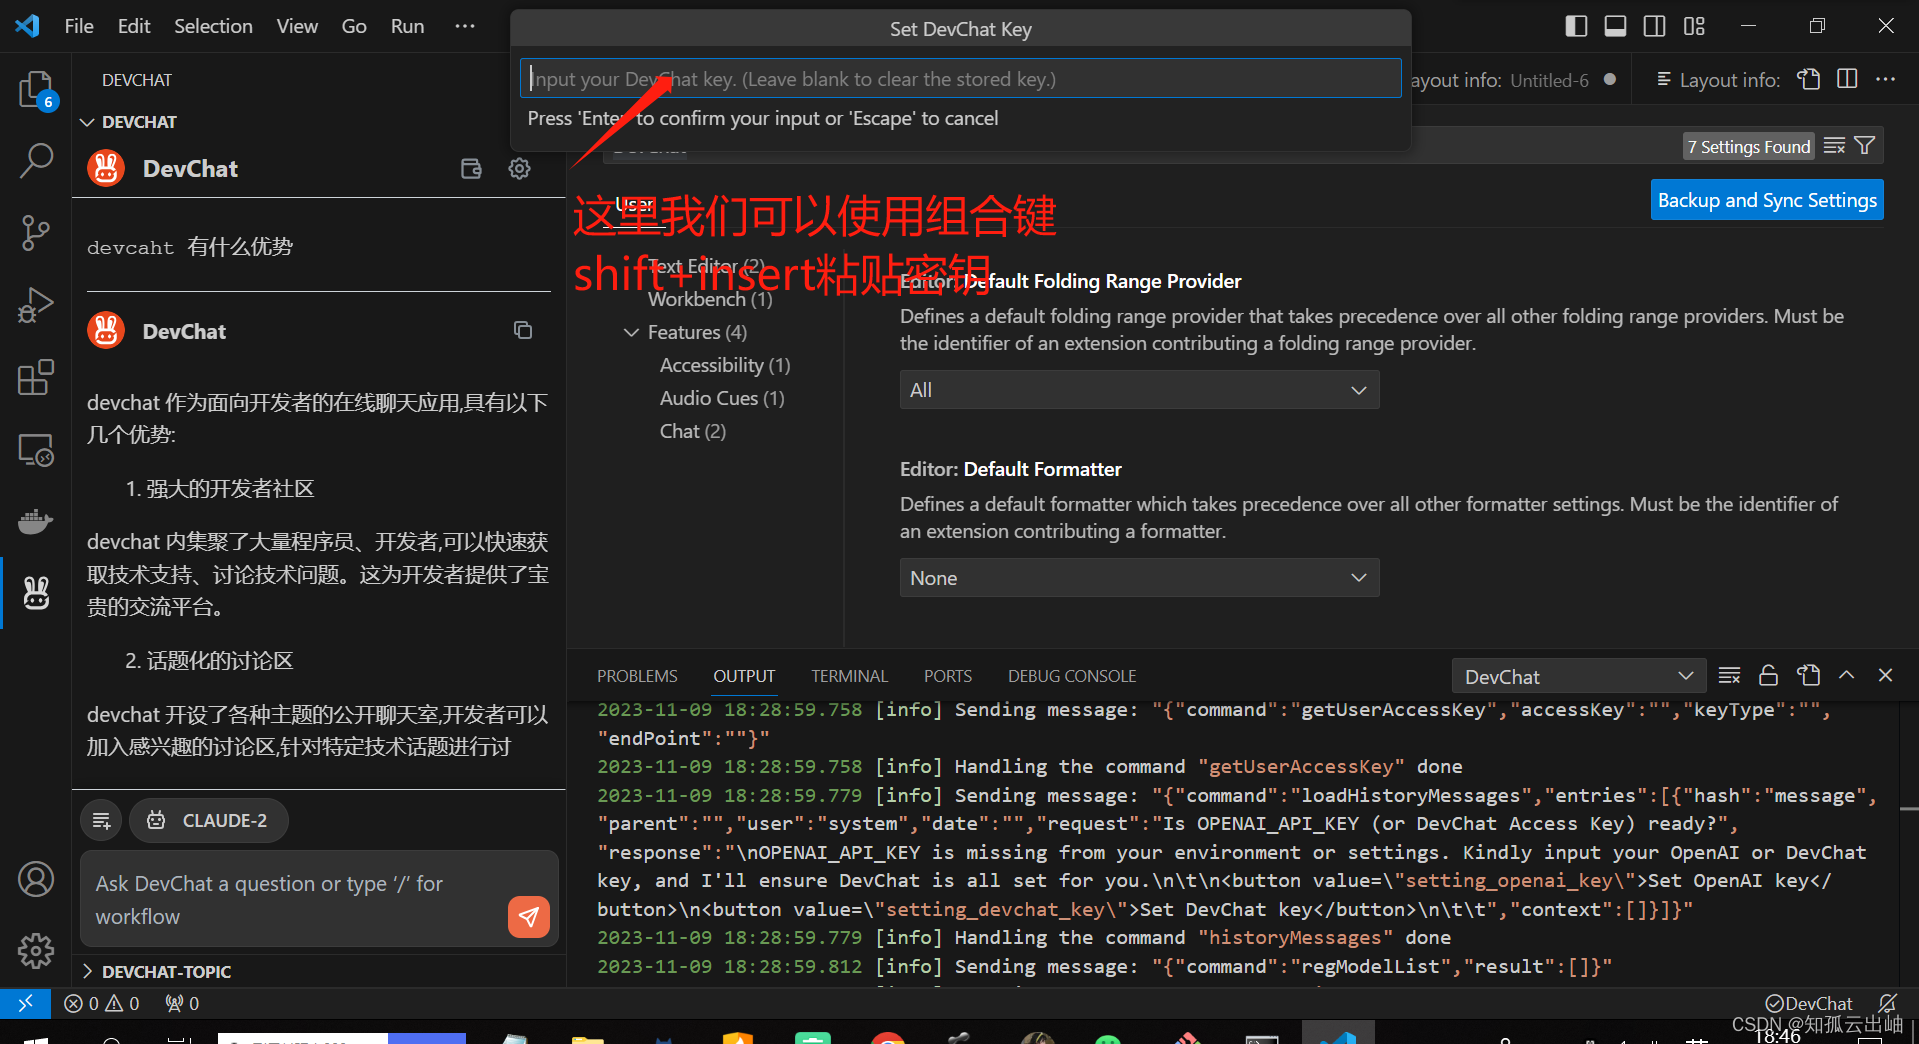
Task: Click the DevChat settings gear icon
Action: click(x=519, y=168)
